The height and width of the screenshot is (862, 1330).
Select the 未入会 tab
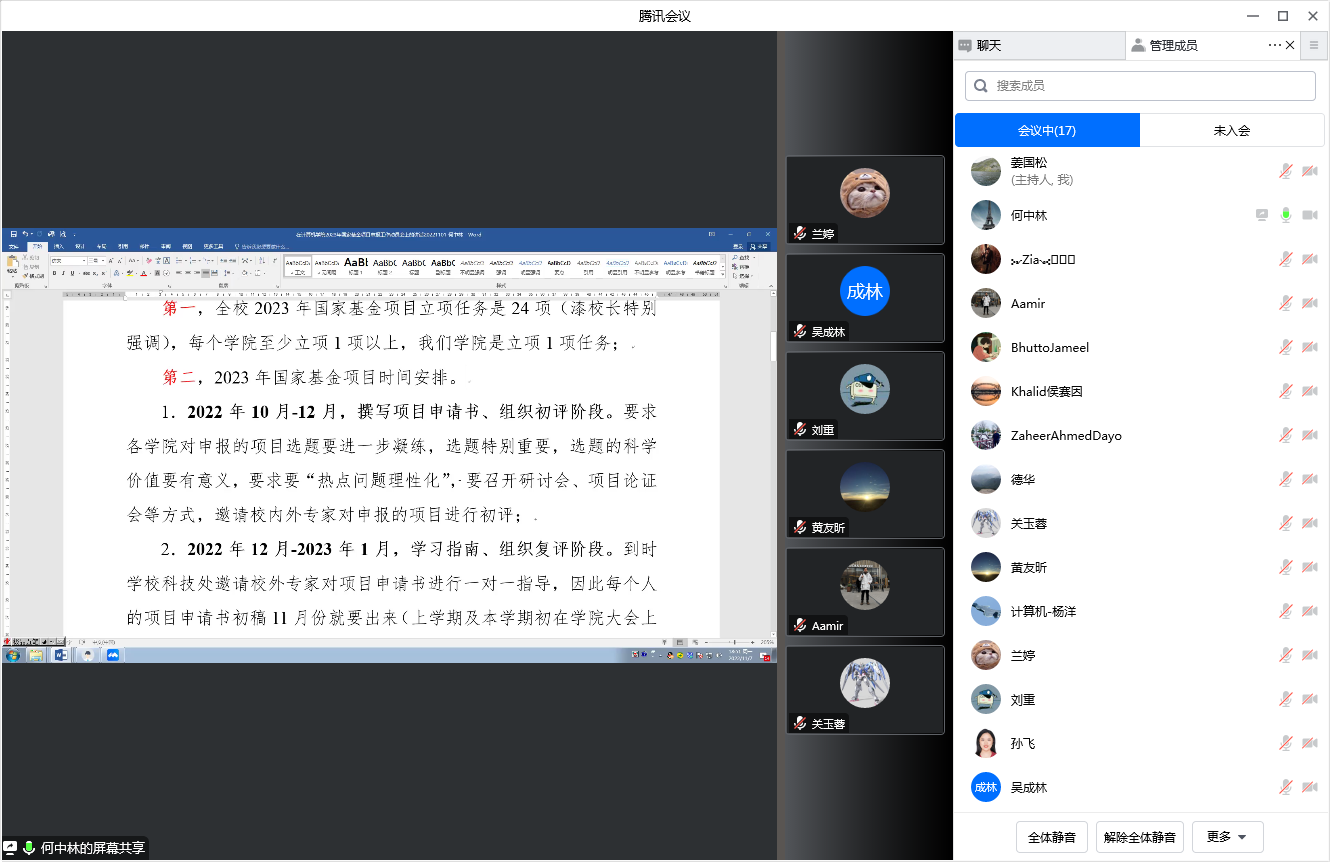pyautogui.click(x=1231, y=131)
